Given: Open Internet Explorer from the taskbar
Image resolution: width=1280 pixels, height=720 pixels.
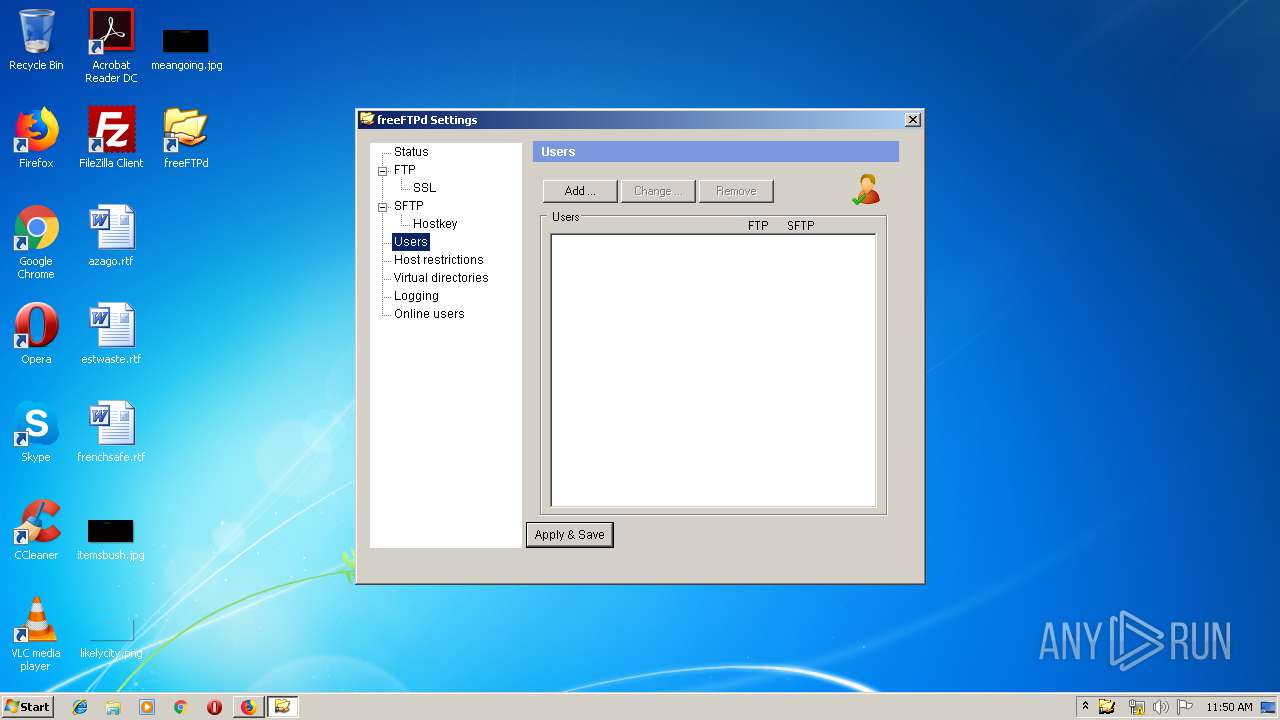Looking at the screenshot, I should (80, 707).
